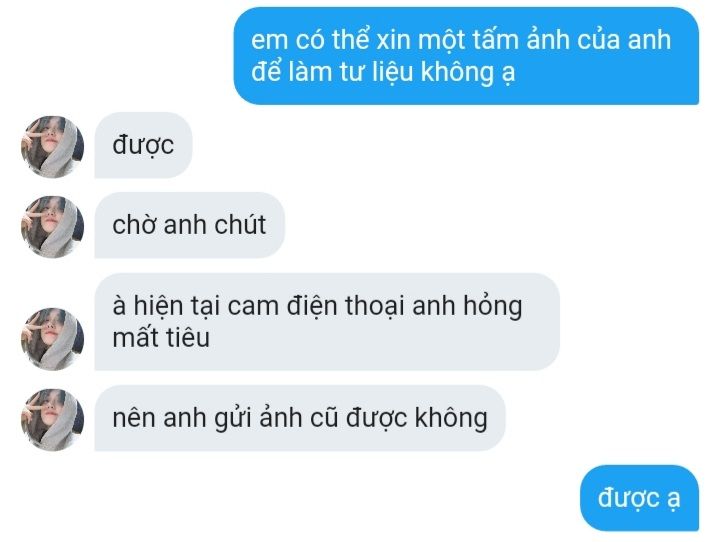Tap the avatar next to "chờ anh chút"
Viewport: 719px width, 542px height.
coord(52,227)
